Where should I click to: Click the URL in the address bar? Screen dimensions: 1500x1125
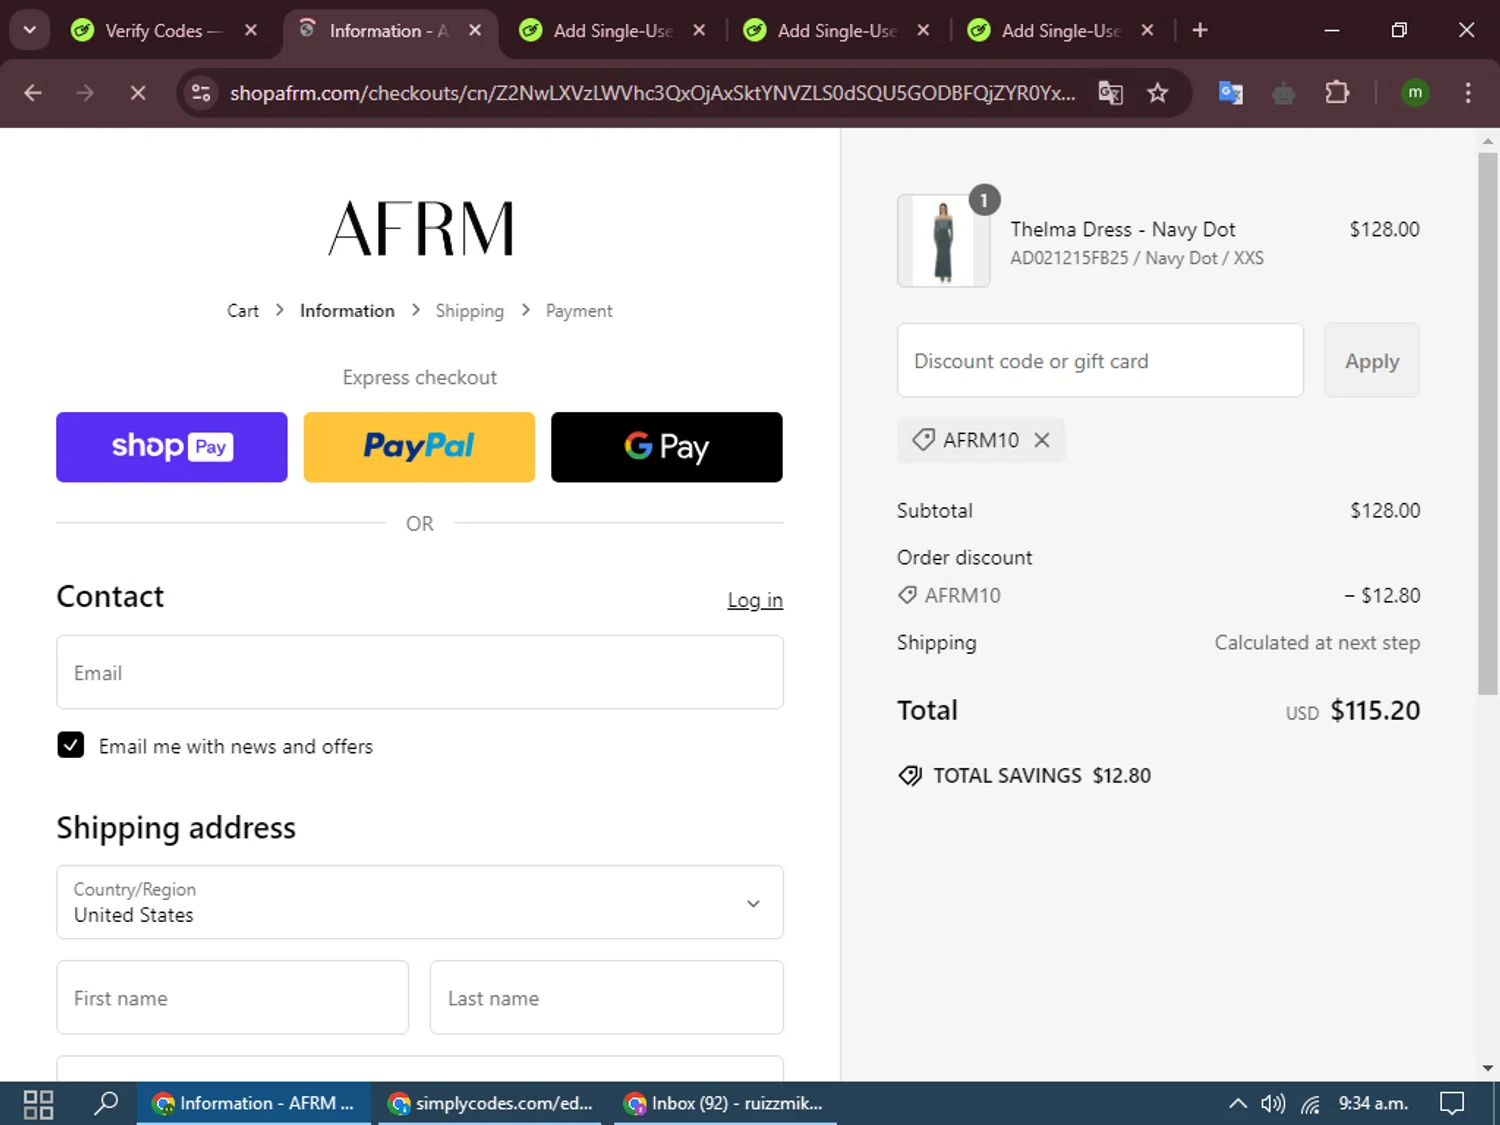tap(652, 93)
